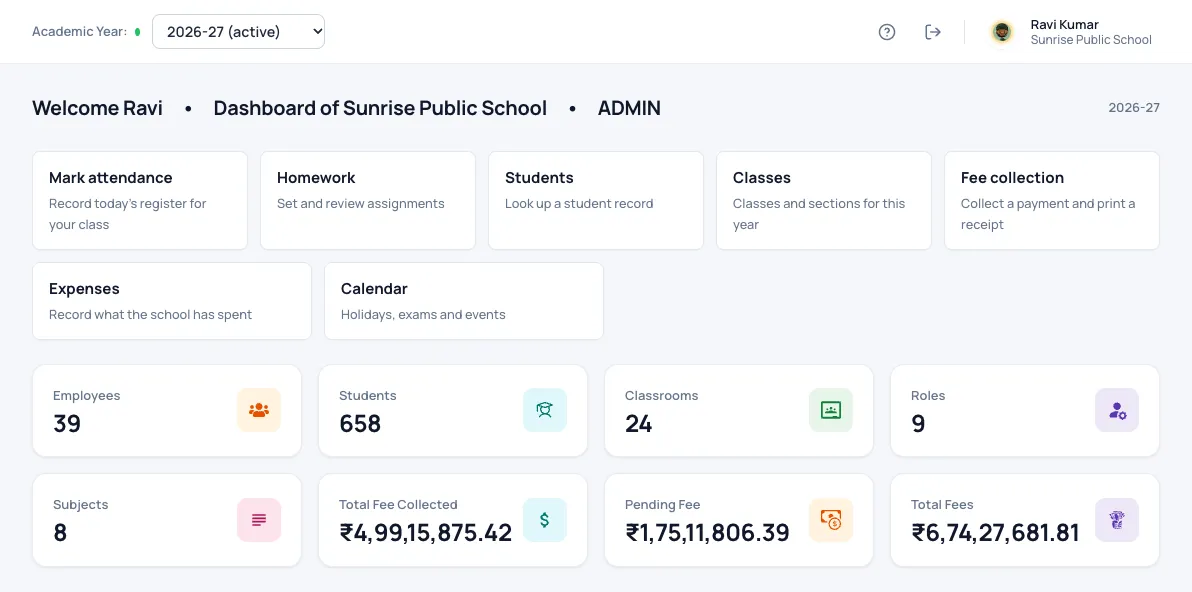The width and height of the screenshot is (1192, 592).
Task: Click the orange Pending Fee money icon
Action: point(831,520)
